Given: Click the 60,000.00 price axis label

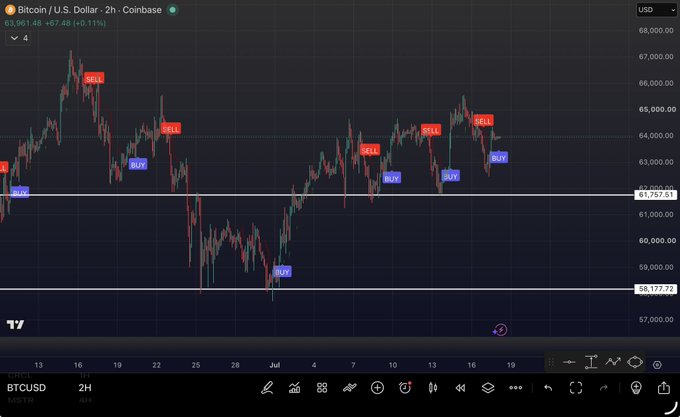Looking at the screenshot, I should point(657,241).
